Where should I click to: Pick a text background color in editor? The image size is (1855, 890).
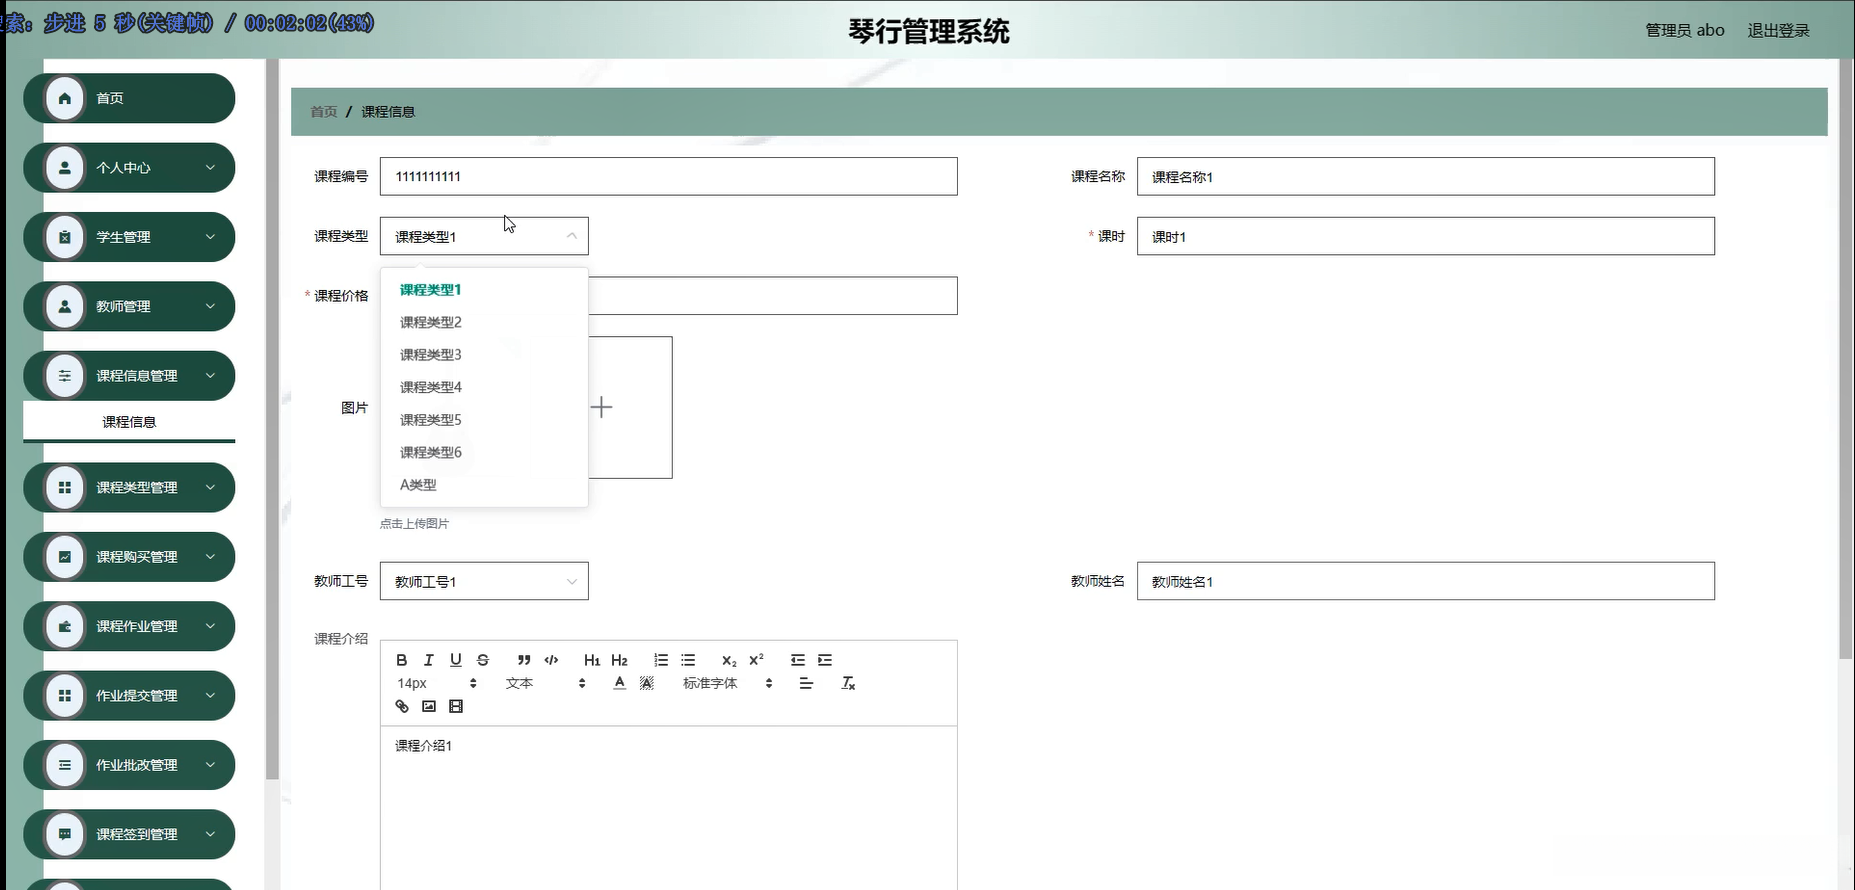point(647,683)
